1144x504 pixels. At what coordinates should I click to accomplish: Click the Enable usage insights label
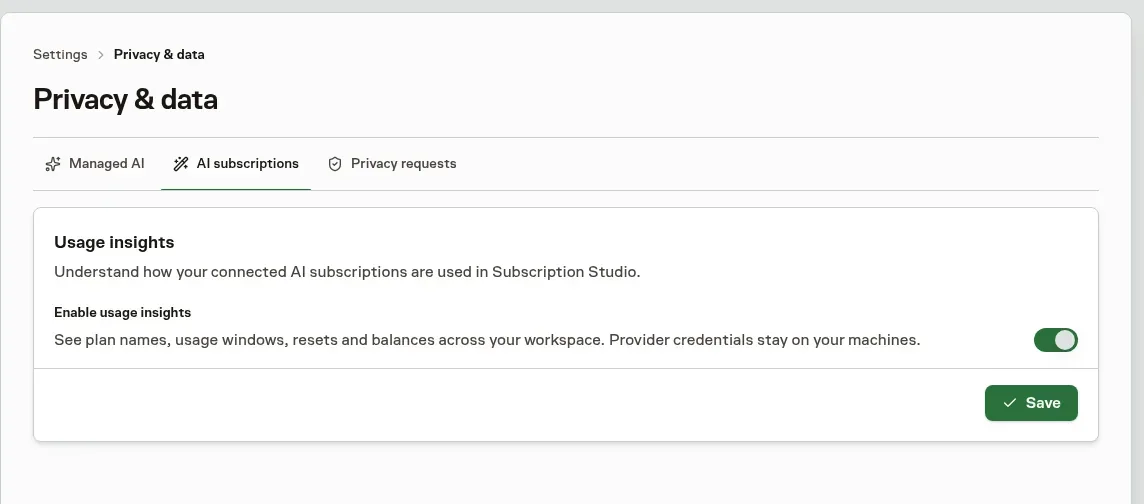click(123, 312)
